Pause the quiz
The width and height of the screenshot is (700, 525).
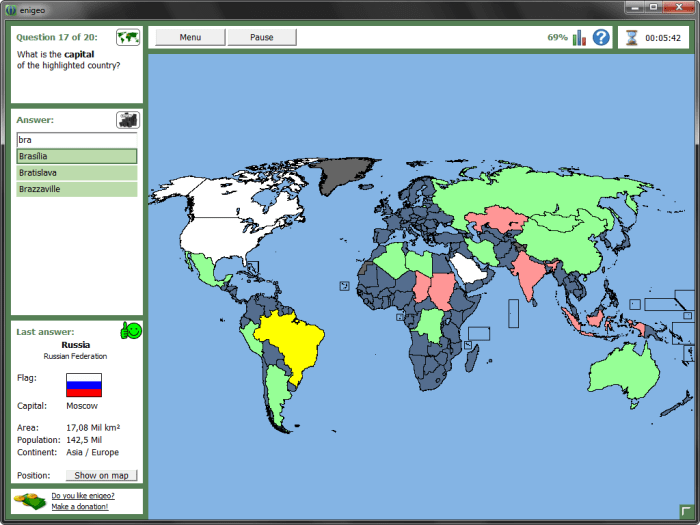click(x=262, y=37)
